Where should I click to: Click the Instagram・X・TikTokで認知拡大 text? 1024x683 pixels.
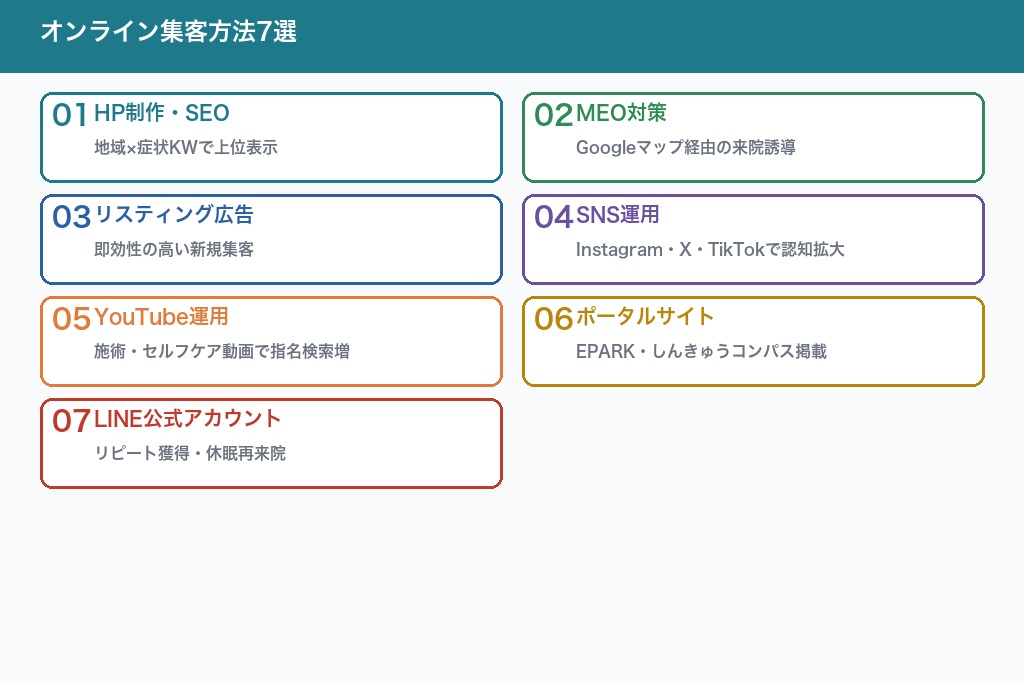pos(711,250)
